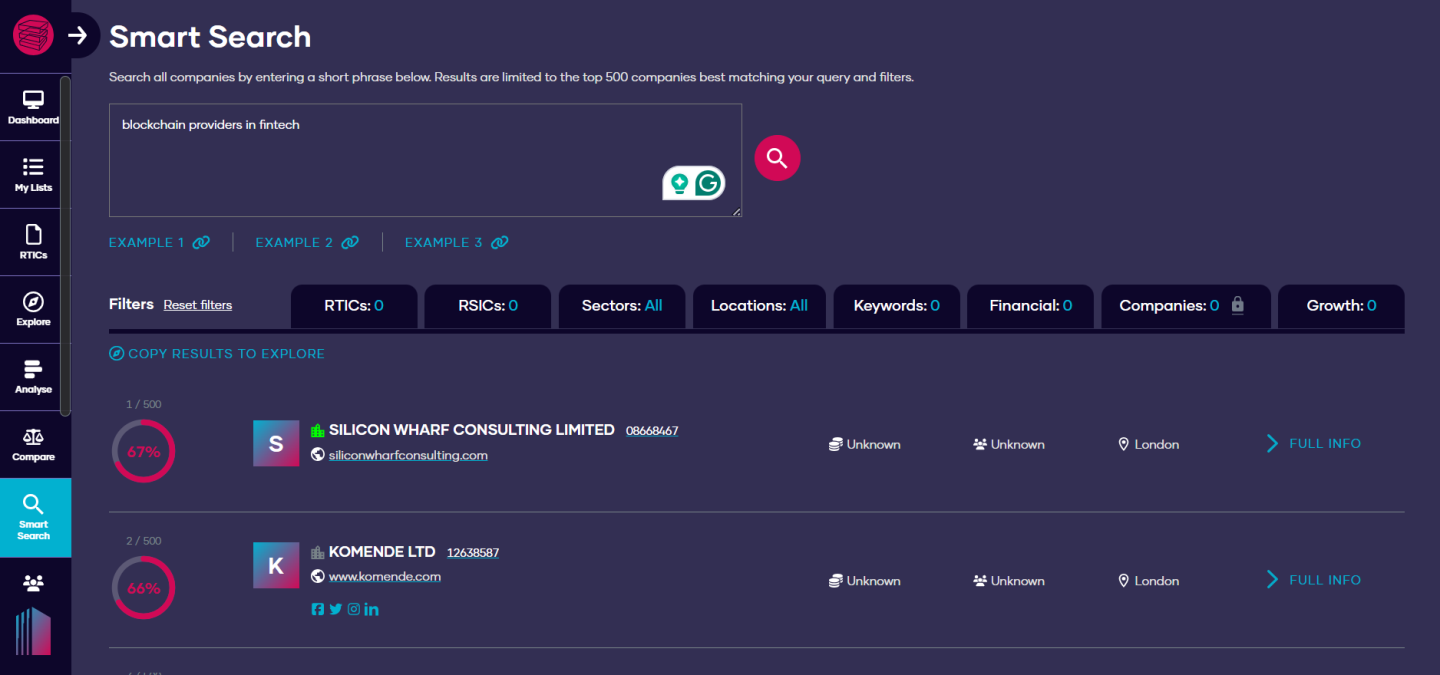Open the Sectors filter tab

tap(622, 306)
